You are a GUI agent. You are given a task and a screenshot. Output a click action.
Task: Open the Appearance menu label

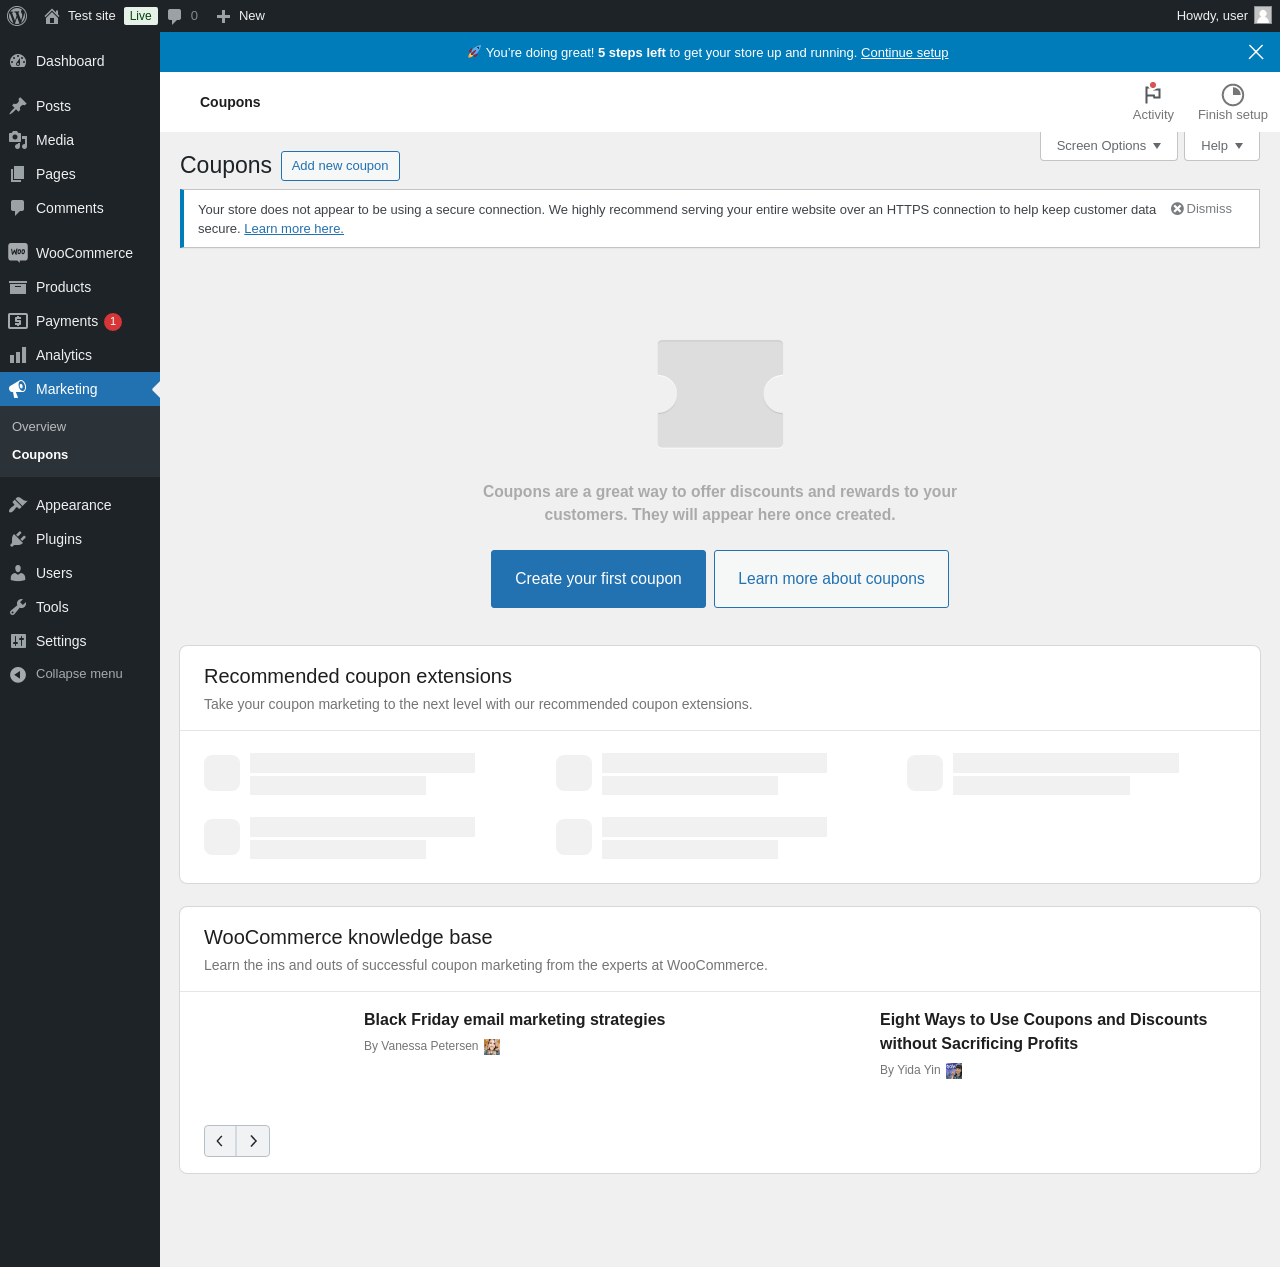coord(74,505)
